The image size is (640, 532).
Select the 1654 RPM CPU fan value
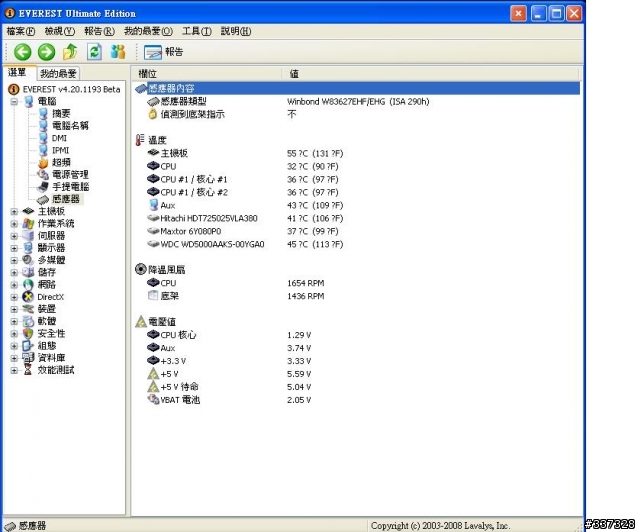pyautogui.click(x=305, y=283)
